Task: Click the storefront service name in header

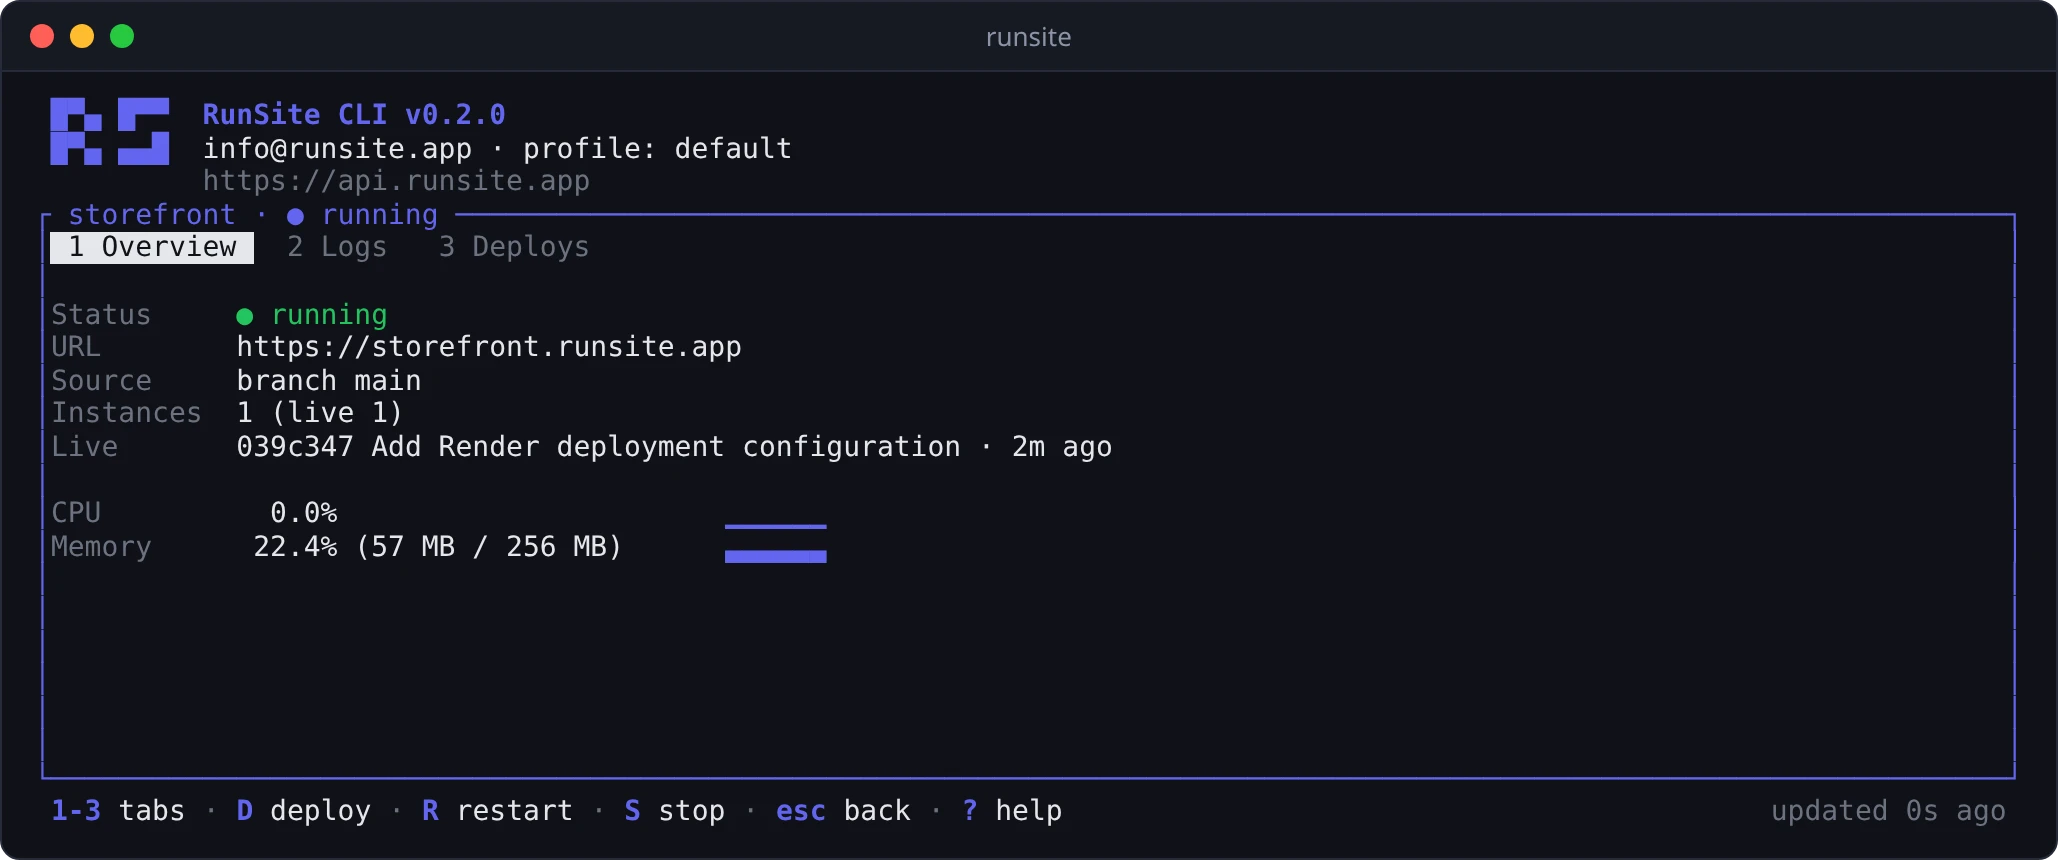Action: coord(152,215)
